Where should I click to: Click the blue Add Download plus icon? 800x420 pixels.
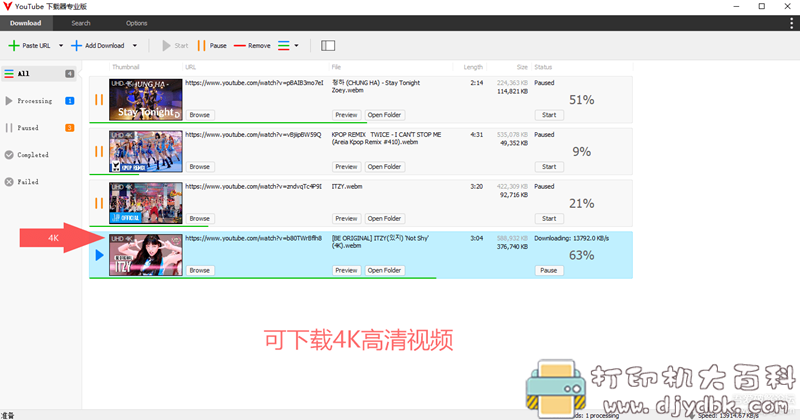[x=76, y=45]
